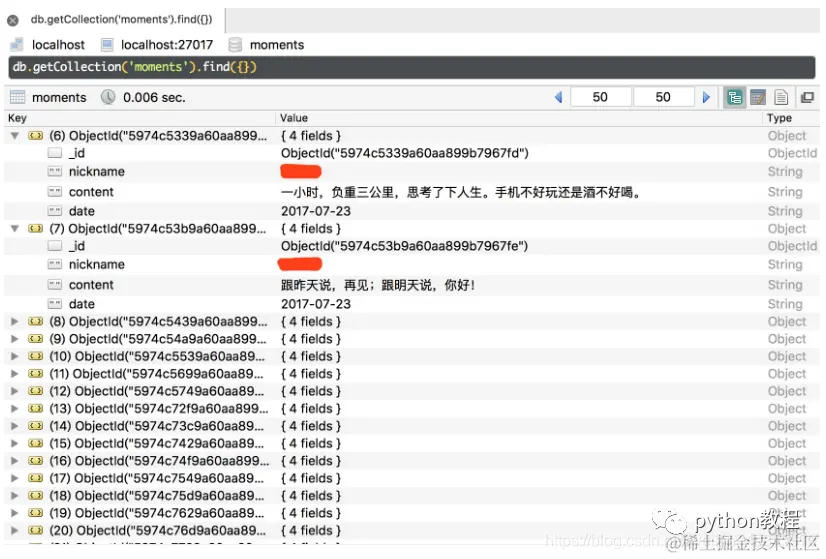The image size is (826, 559).
Task: Click the Value column header
Action: point(294,118)
